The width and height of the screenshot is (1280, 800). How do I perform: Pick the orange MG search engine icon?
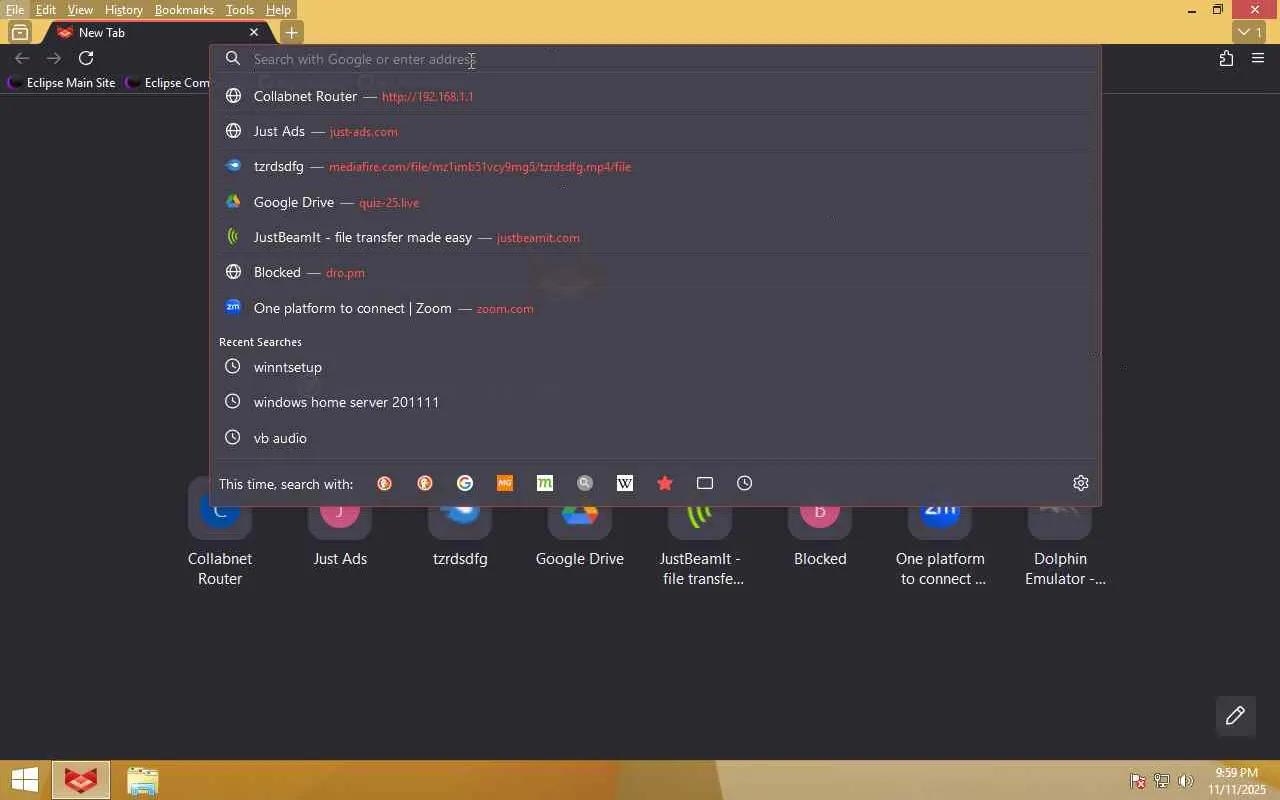[505, 483]
